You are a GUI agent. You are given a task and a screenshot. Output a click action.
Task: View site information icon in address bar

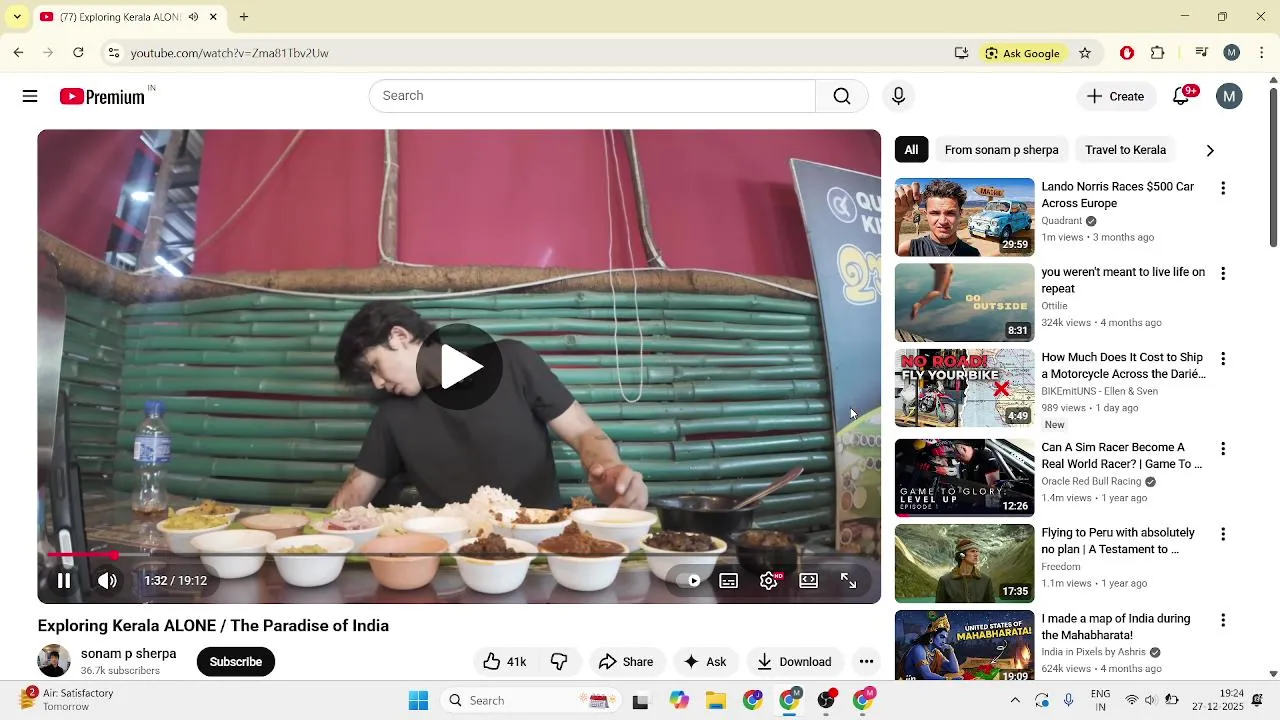coord(114,53)
